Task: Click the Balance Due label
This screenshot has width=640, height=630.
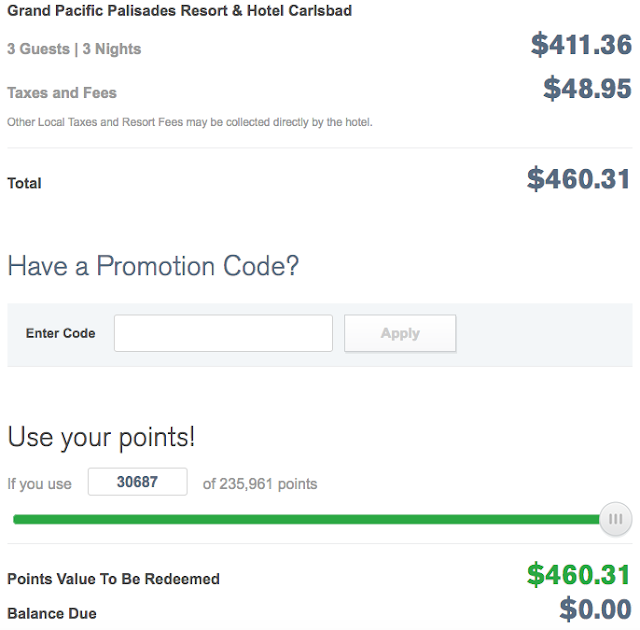Action: pyautogui.click(x=52, y=613)
